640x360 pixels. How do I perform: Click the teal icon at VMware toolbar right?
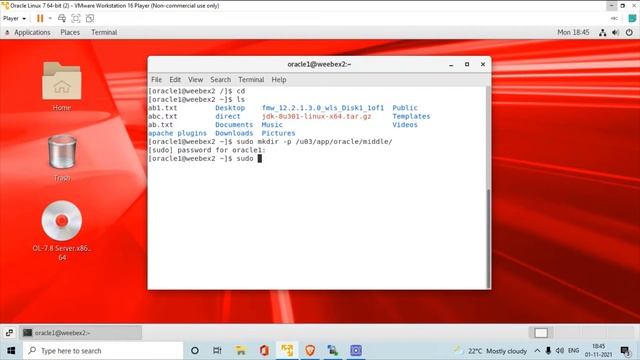632,18
